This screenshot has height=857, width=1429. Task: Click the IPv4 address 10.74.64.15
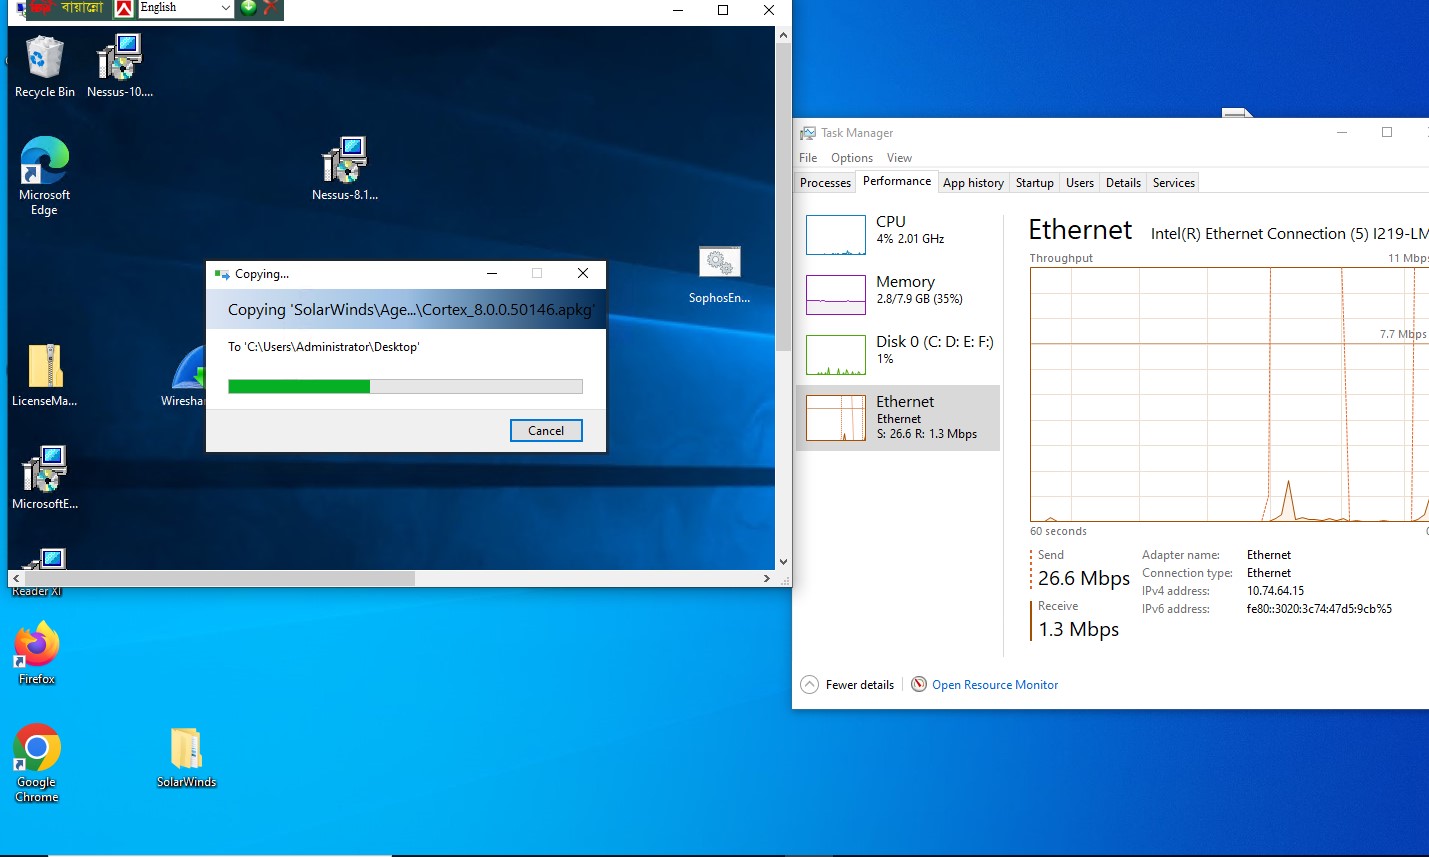coord(1275,591)
